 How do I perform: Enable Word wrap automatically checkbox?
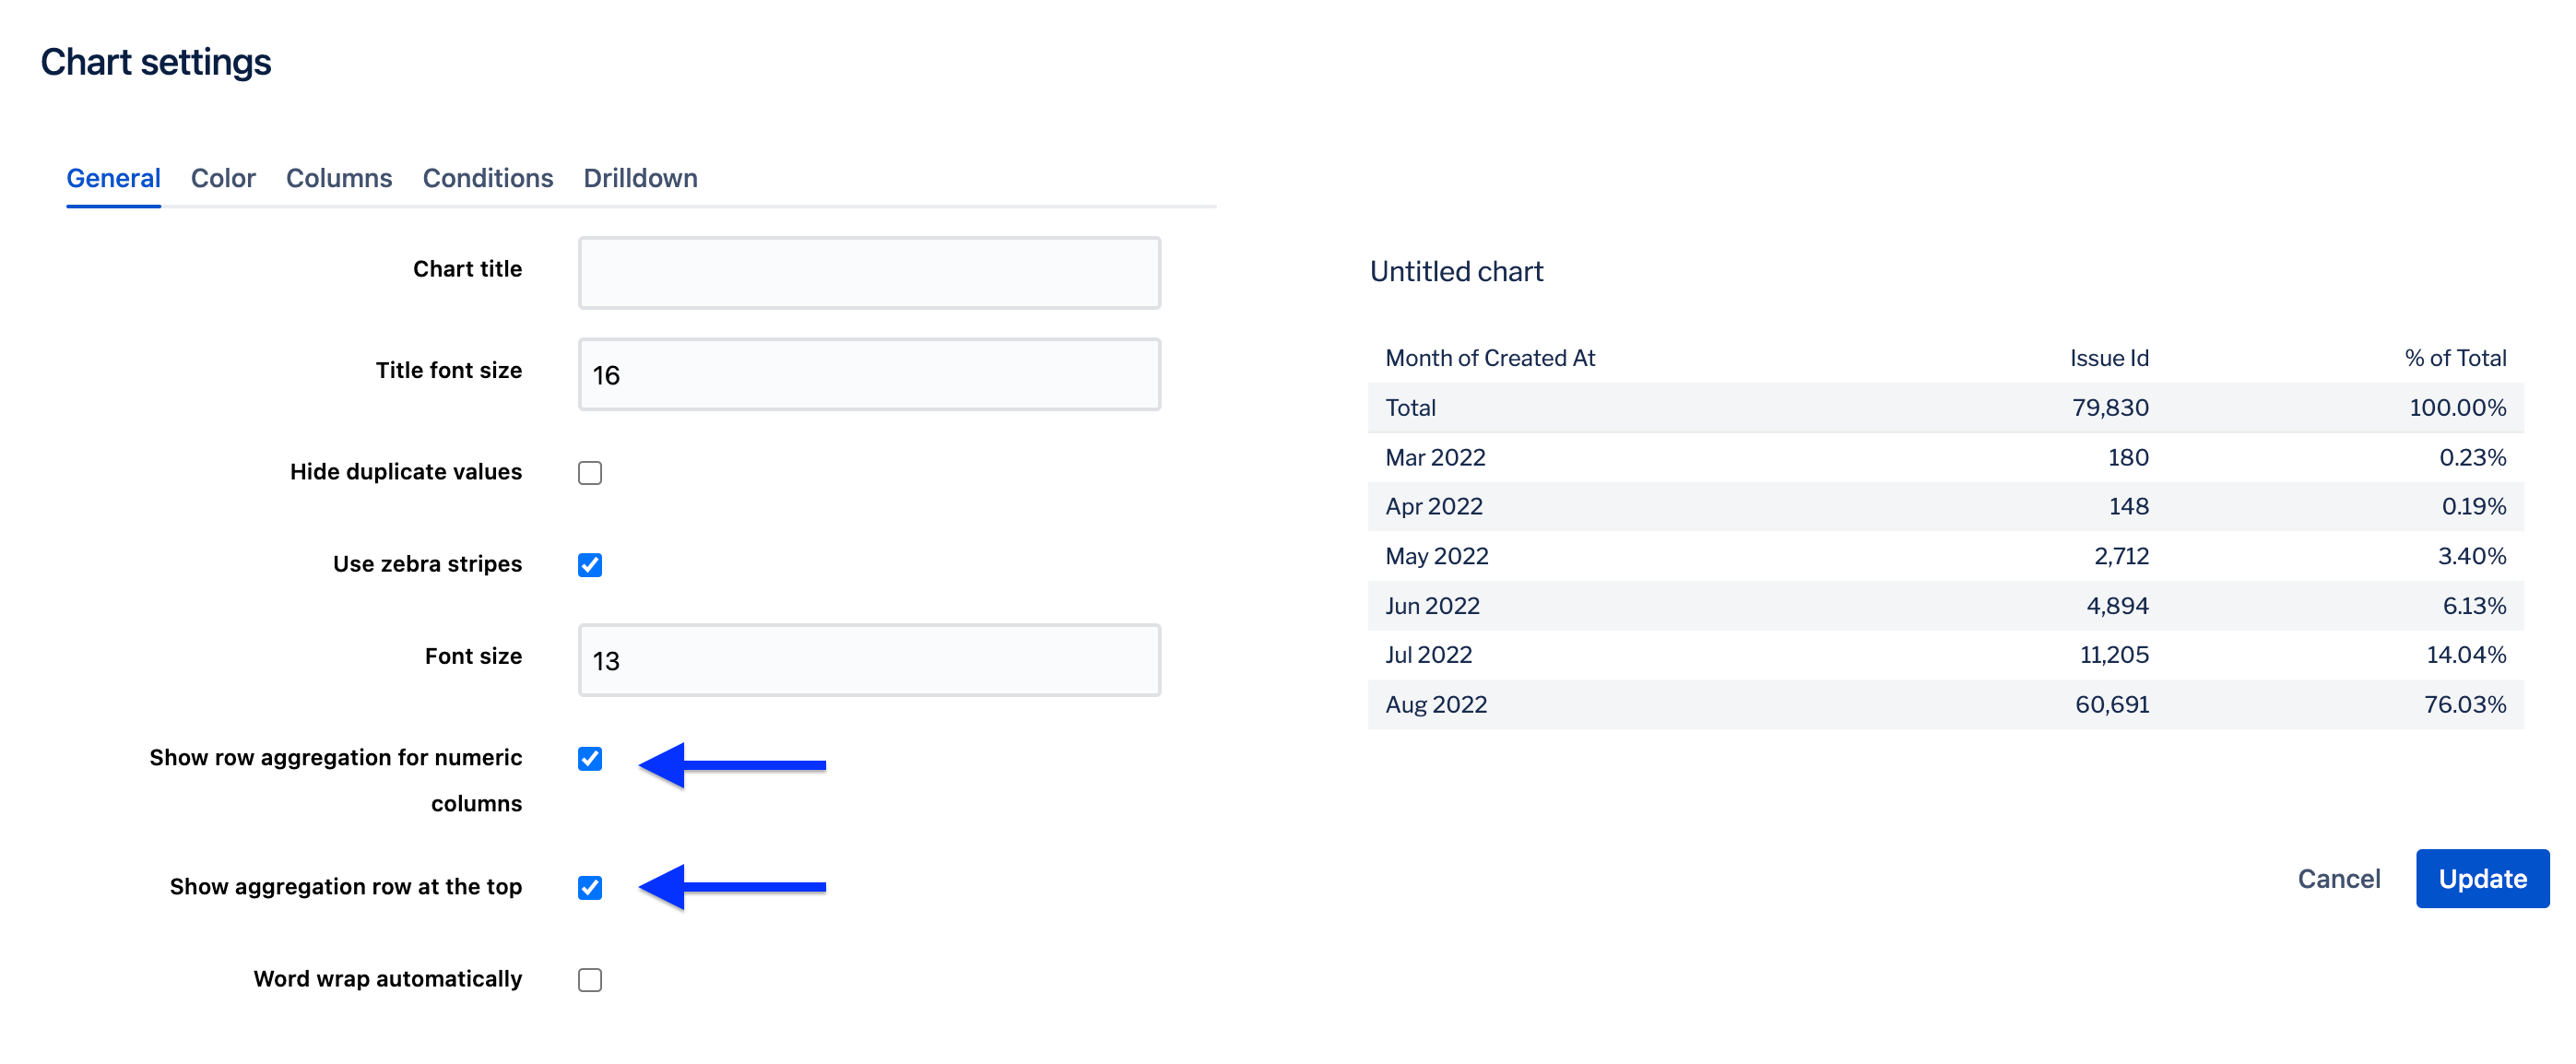pyautogui.click(x=590, y=980)
